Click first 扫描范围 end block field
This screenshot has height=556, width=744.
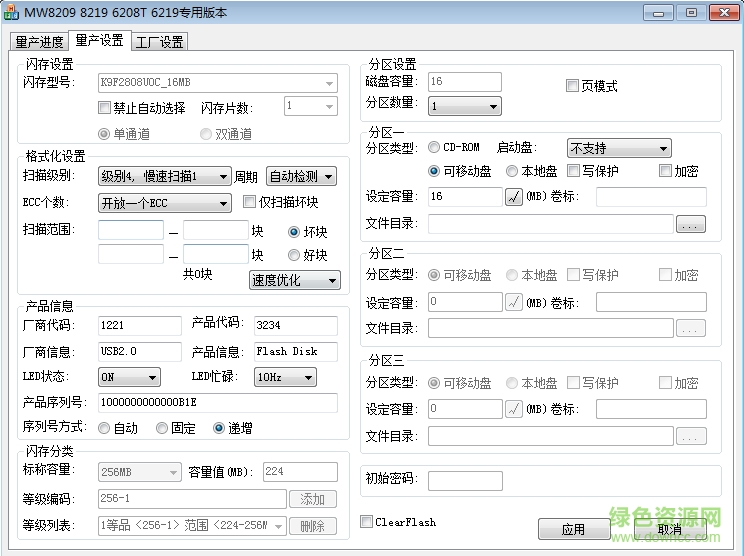(x=216, y=230)
